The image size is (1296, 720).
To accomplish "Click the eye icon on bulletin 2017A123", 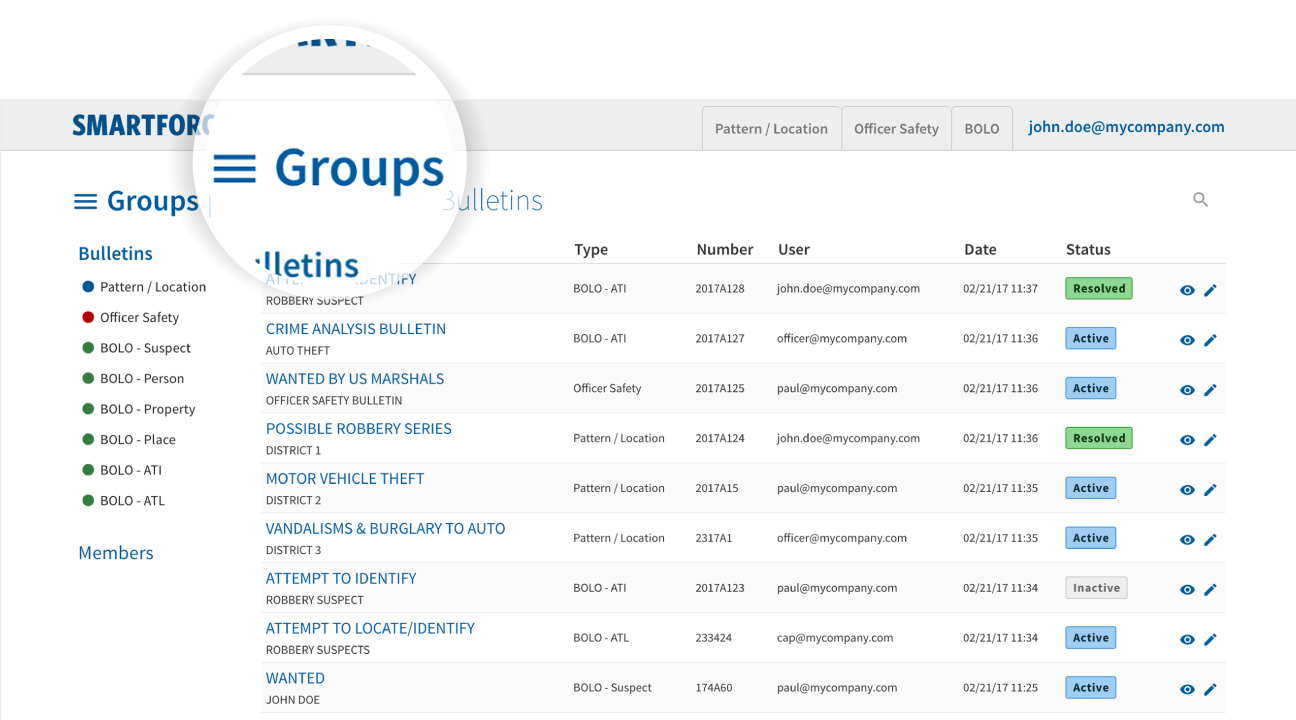I will 1187,590.
